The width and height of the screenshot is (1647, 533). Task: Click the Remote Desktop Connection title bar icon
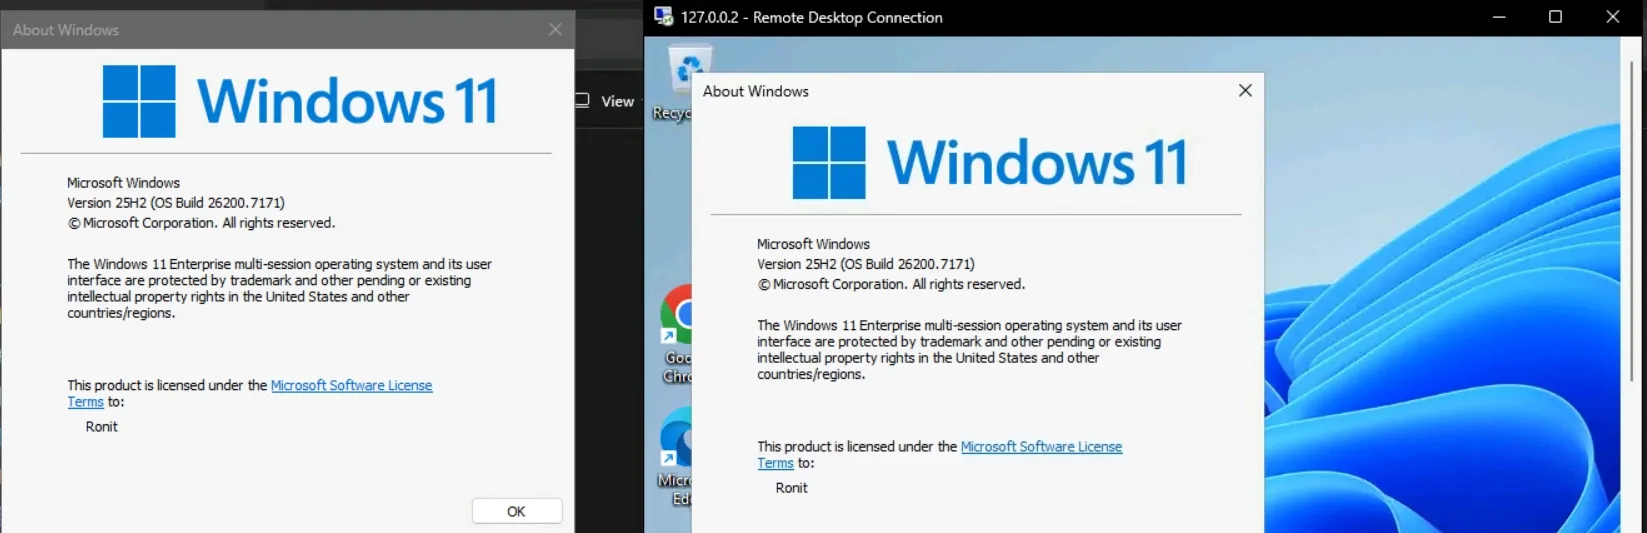click(x=663, y=16)
